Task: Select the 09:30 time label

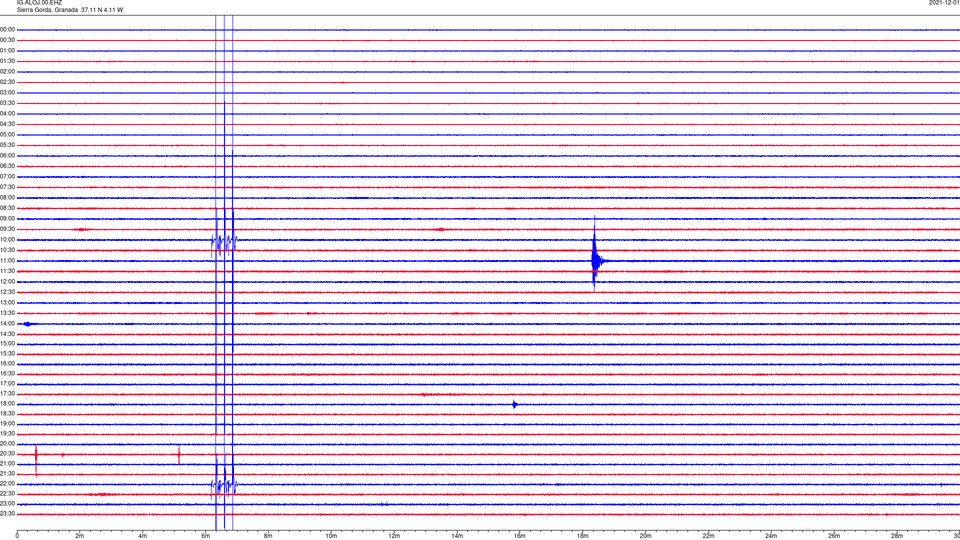Action: (x=7, y=229)
